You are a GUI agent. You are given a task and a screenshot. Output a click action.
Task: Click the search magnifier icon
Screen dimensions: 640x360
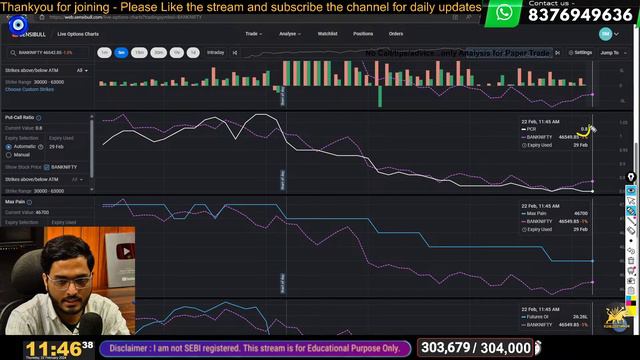tap(13, 53)
